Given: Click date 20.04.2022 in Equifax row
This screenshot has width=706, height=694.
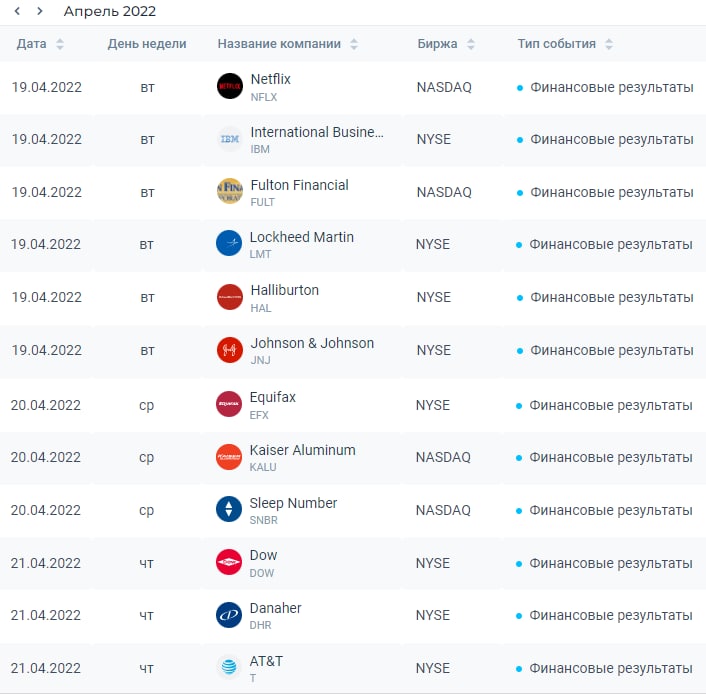Looking at the screenshot, I should (x=46, y=405).
